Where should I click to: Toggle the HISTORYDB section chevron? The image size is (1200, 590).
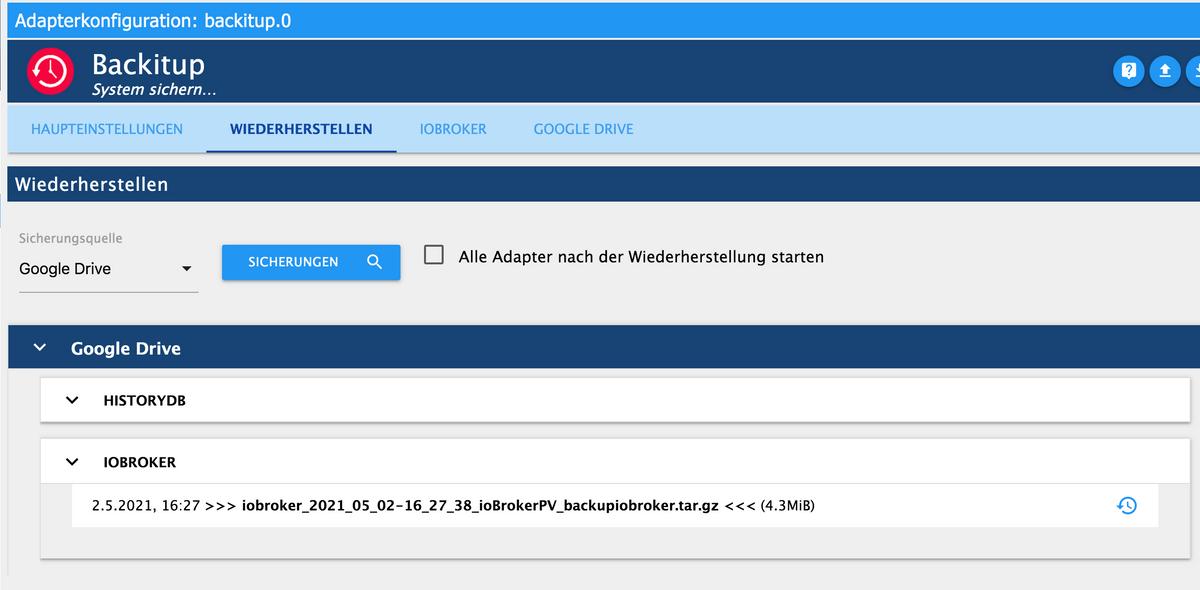72,400
